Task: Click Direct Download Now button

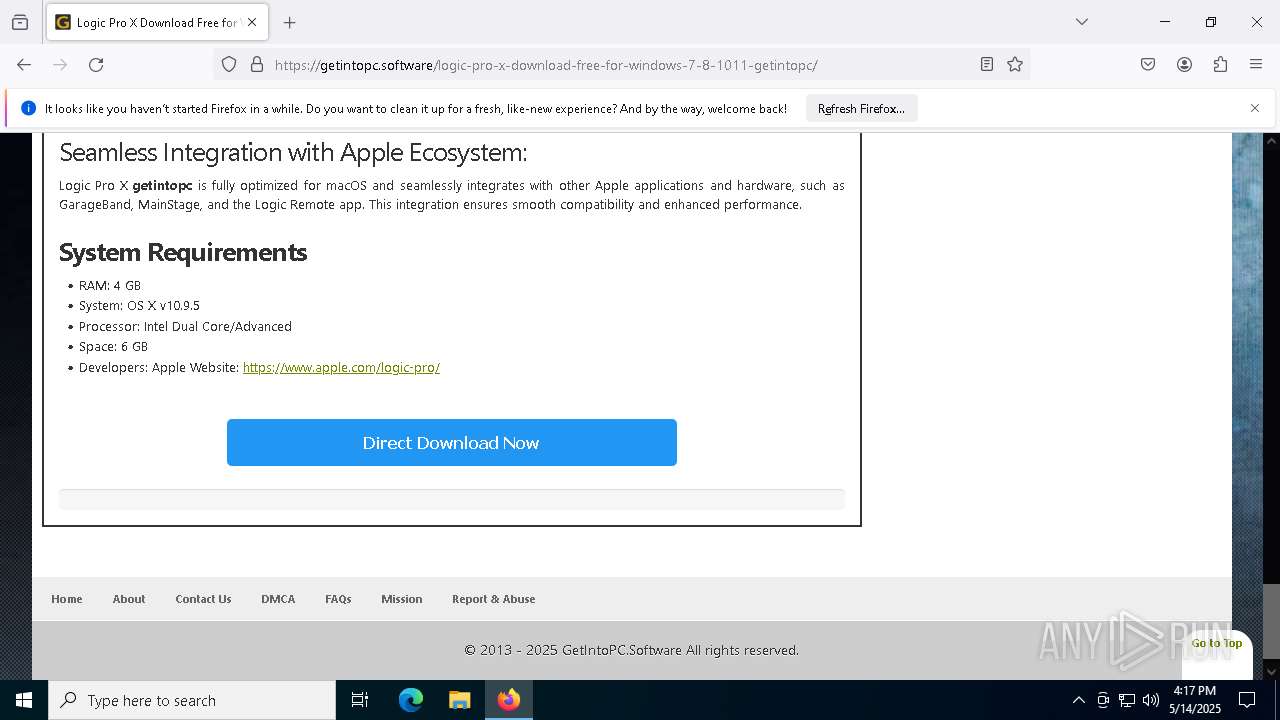Action: click(452, 443)
